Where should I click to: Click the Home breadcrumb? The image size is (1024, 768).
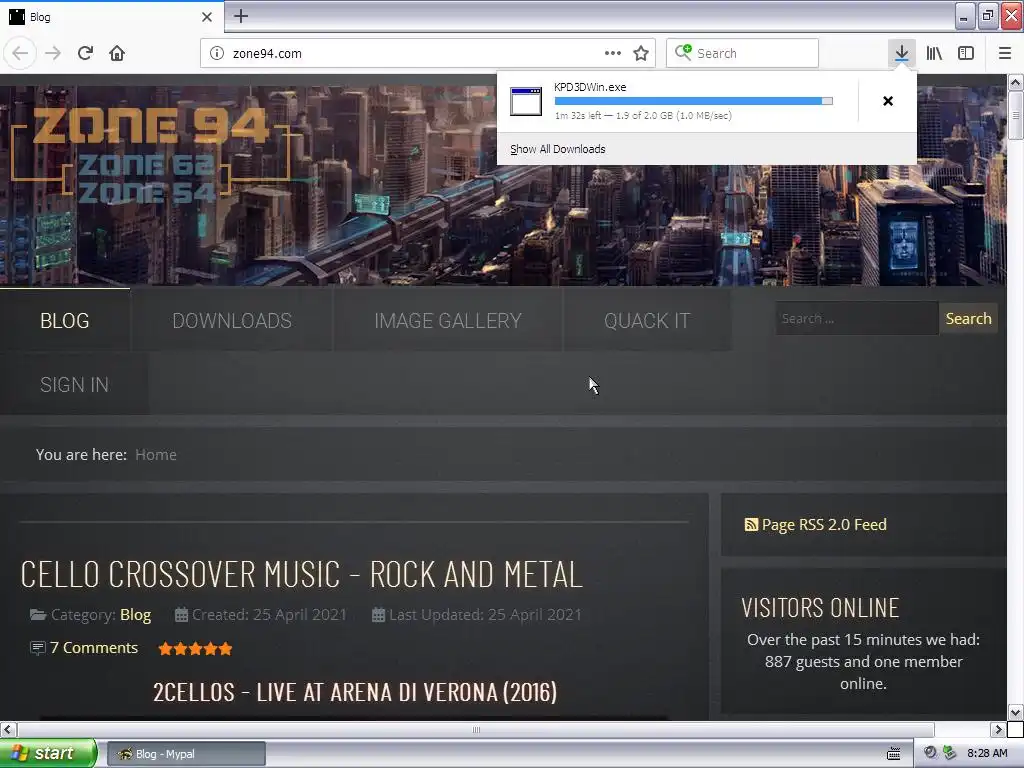pos(155,455)
